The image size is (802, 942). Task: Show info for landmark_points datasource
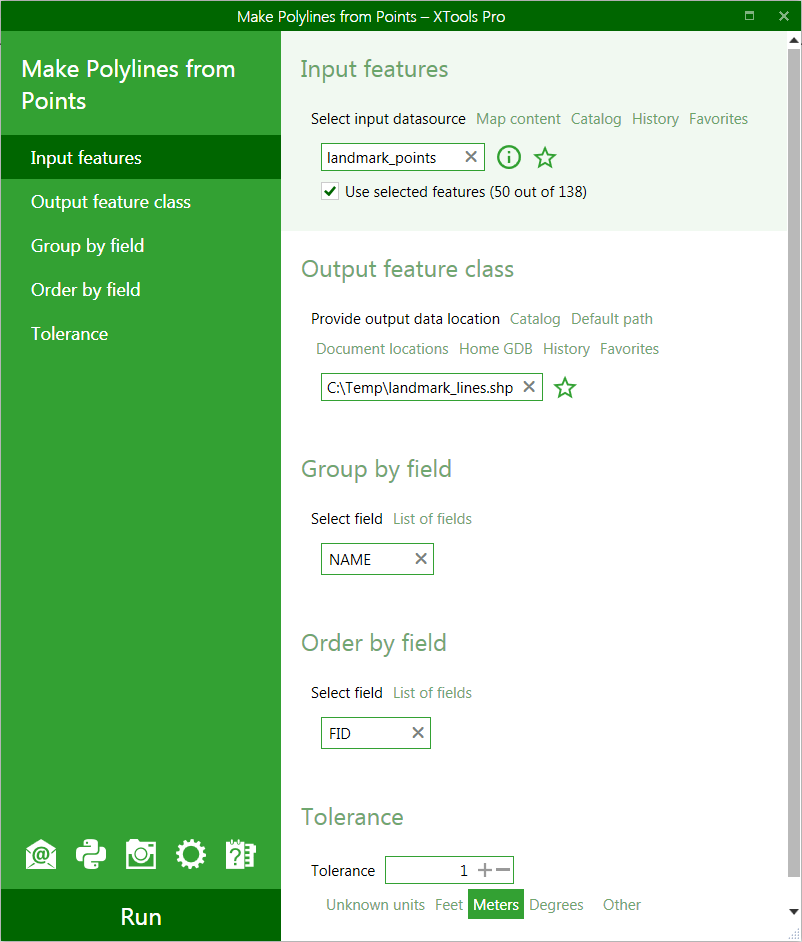(508, 157)
